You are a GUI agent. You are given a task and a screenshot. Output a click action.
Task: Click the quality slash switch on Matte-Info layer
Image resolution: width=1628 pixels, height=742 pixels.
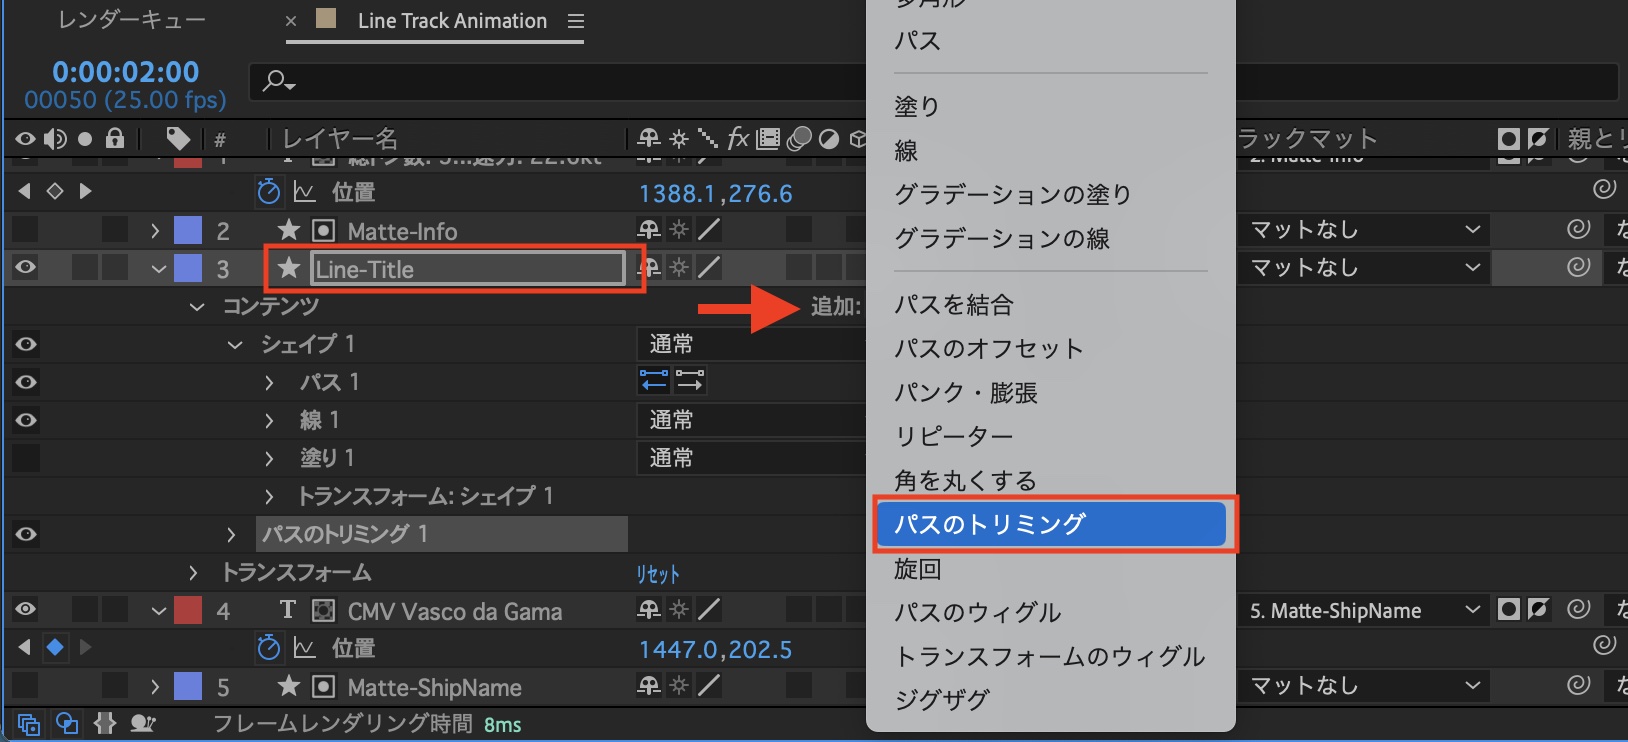[x=709, y=230]
